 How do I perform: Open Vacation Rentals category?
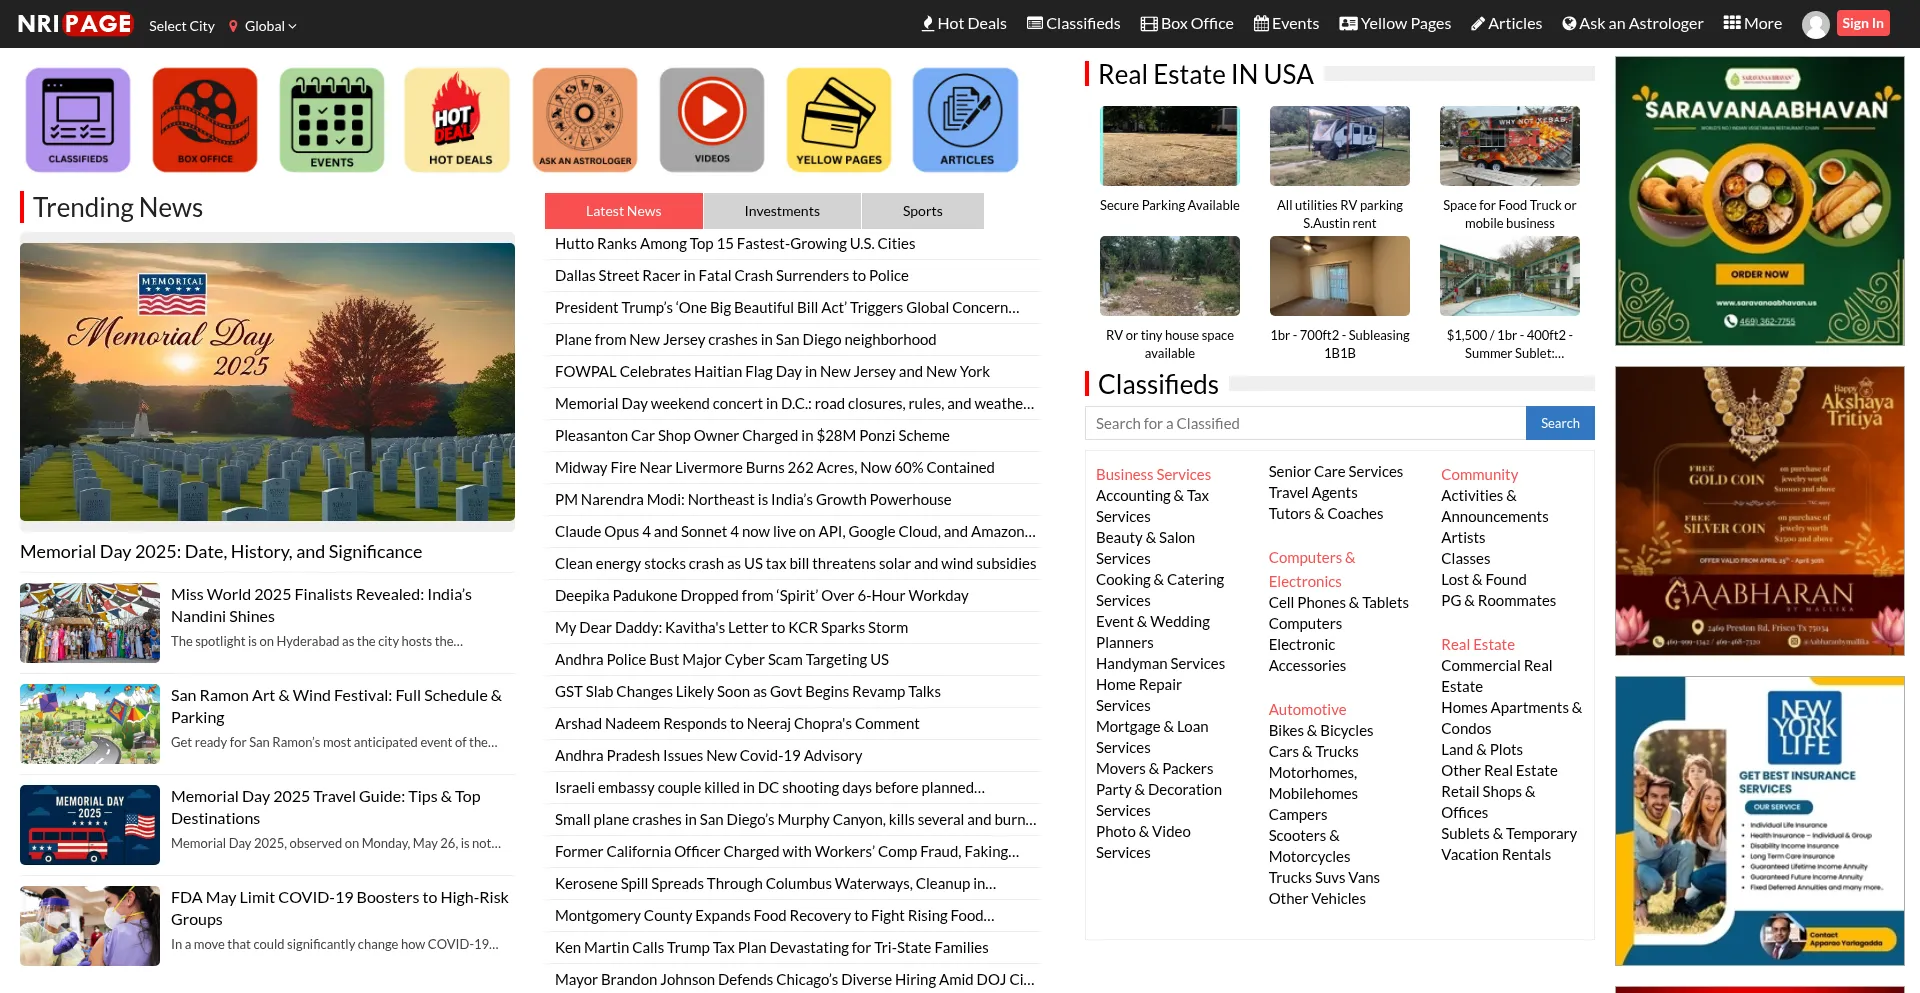point(1496,854)
